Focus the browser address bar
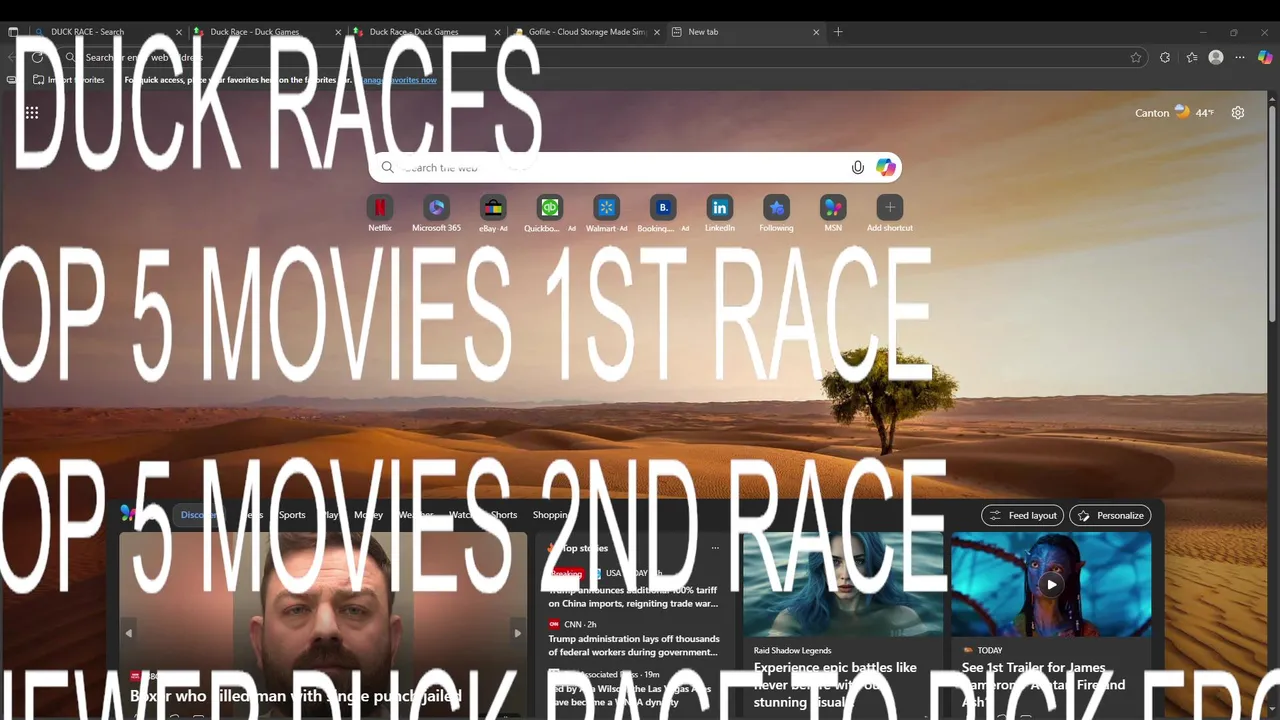Viewport: 1280px width, 720px height. point(600,57)
